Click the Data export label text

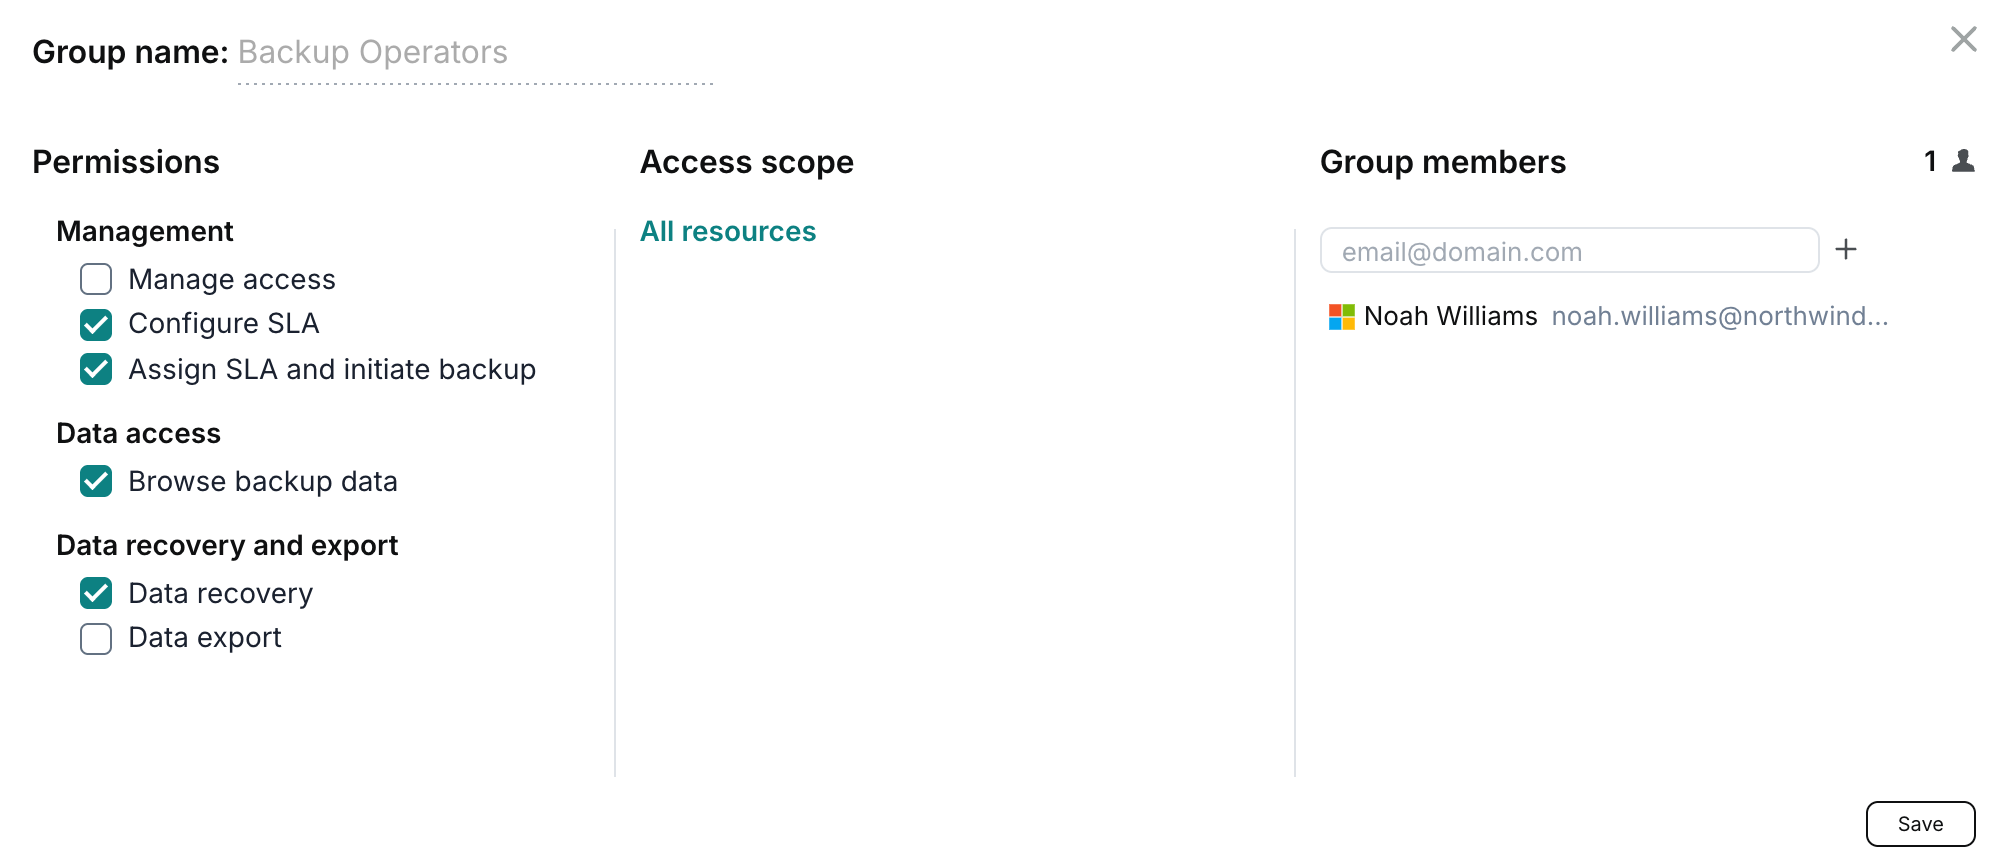[x=205, y=638]
